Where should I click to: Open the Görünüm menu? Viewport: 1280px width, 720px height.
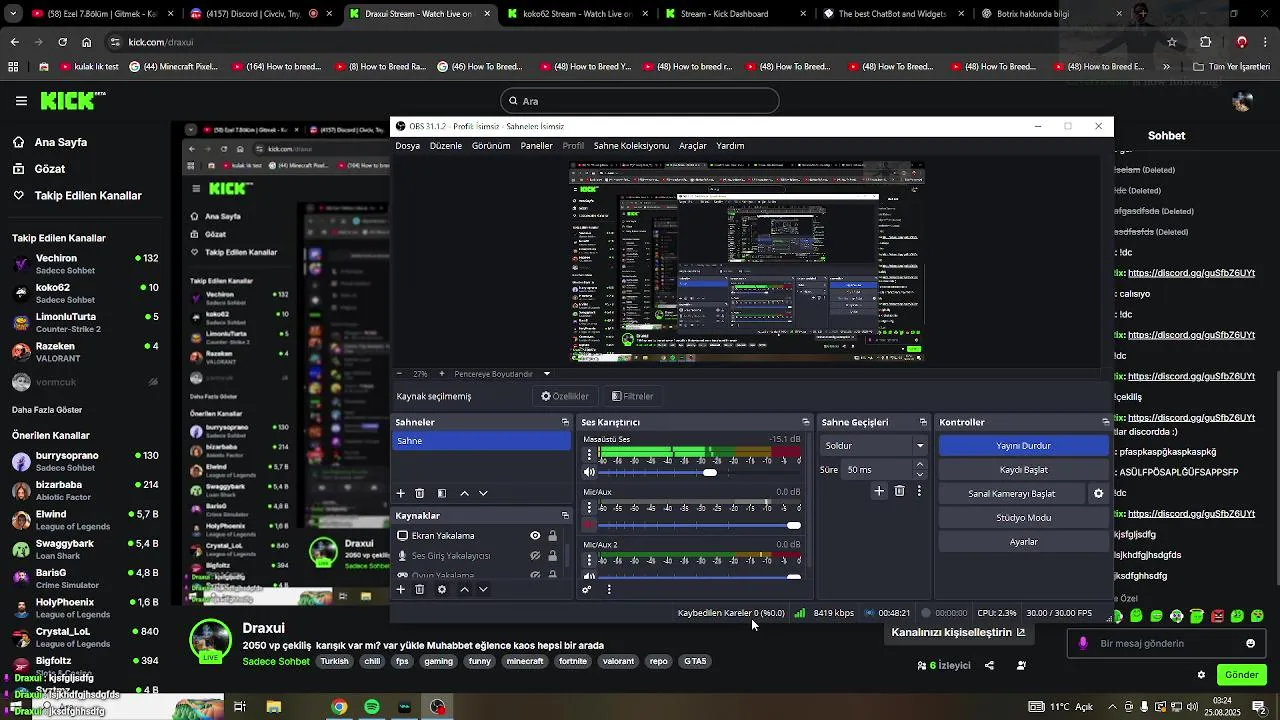tap(491, 146)
